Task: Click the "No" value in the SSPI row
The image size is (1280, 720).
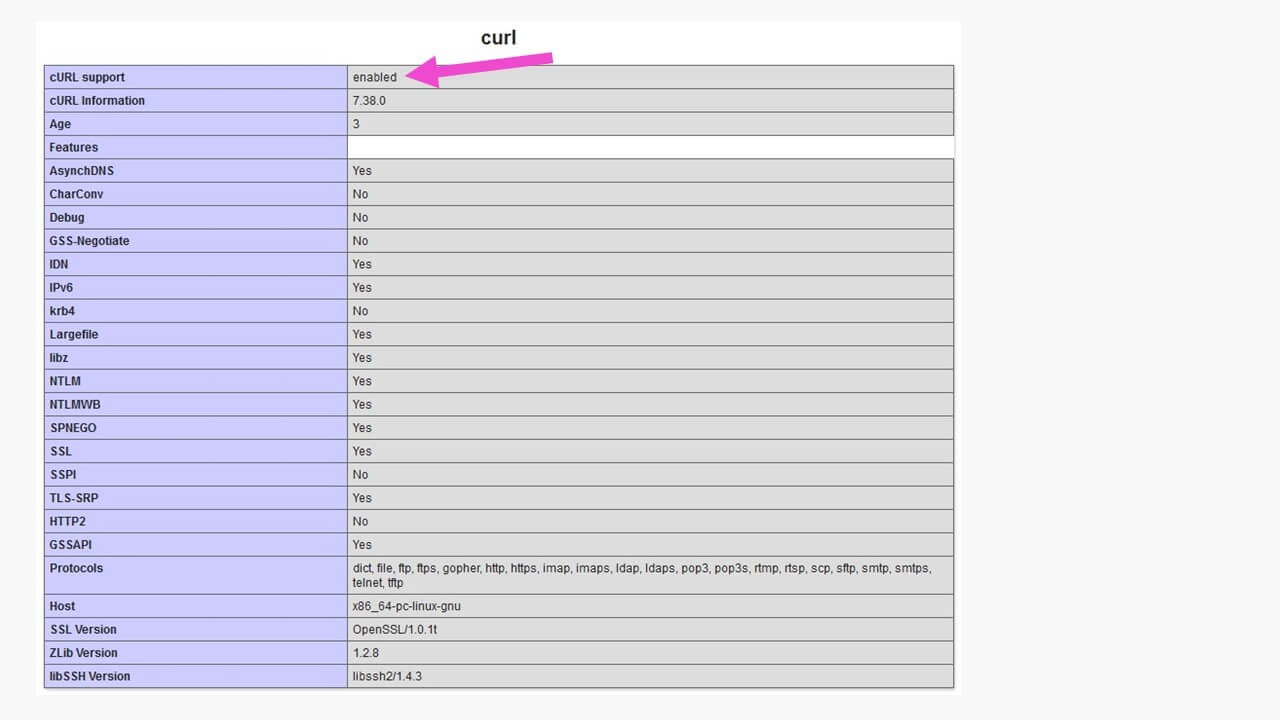Action: (360, 475)
